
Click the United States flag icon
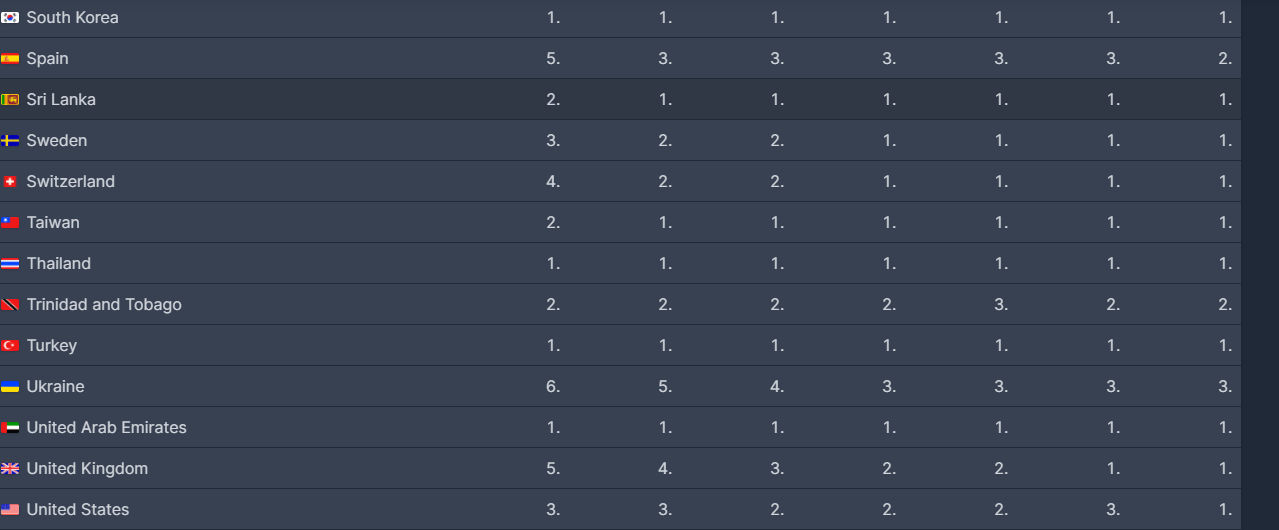click(x=10, y=510)
